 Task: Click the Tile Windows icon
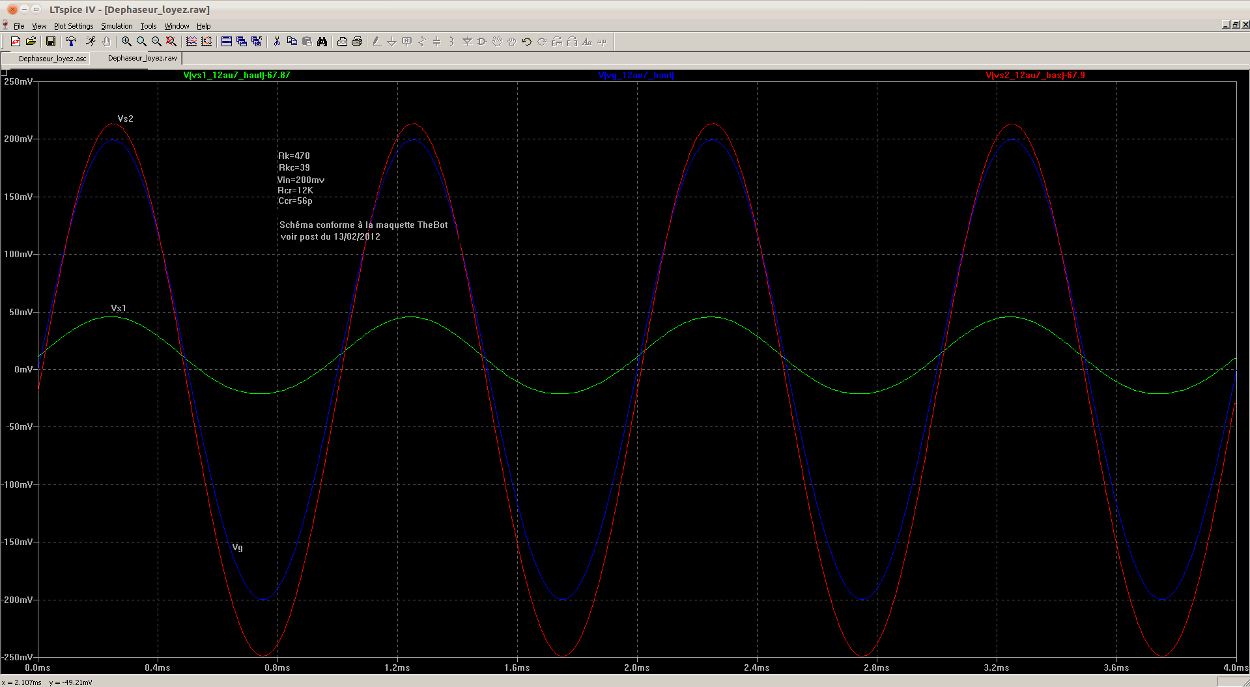coord(226,41)
